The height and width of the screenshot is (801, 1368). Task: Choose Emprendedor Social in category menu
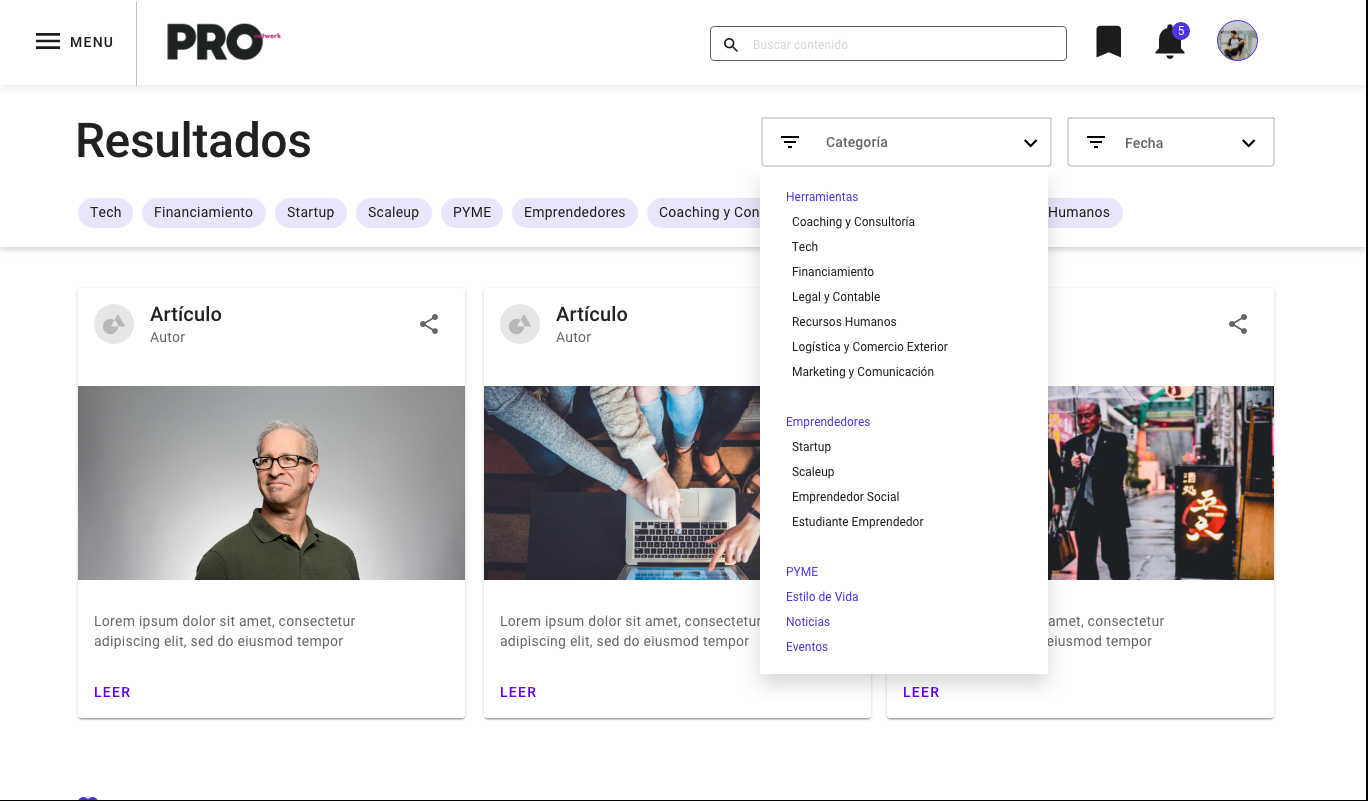845,497
